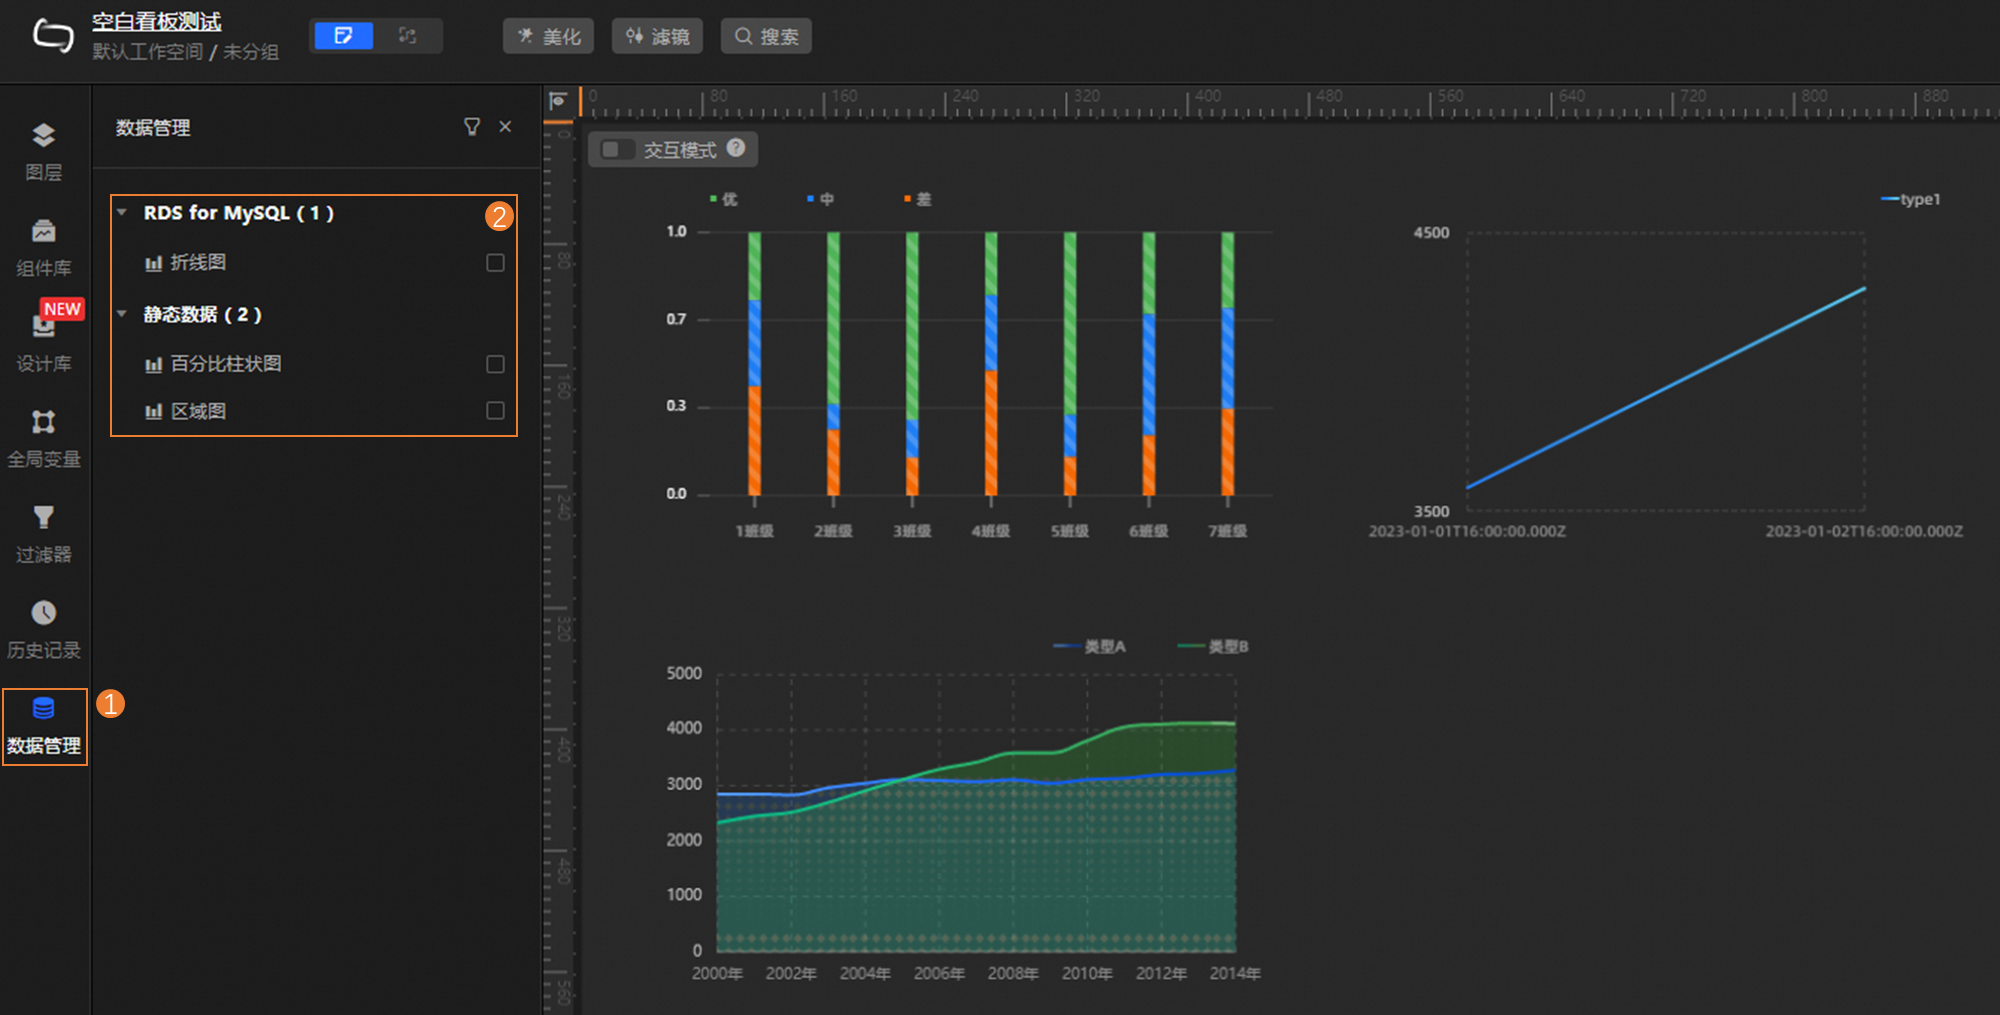Viewport: 2000px width, 1015px height.
Task: Open the 图层 panel
Action: [44, 150]
